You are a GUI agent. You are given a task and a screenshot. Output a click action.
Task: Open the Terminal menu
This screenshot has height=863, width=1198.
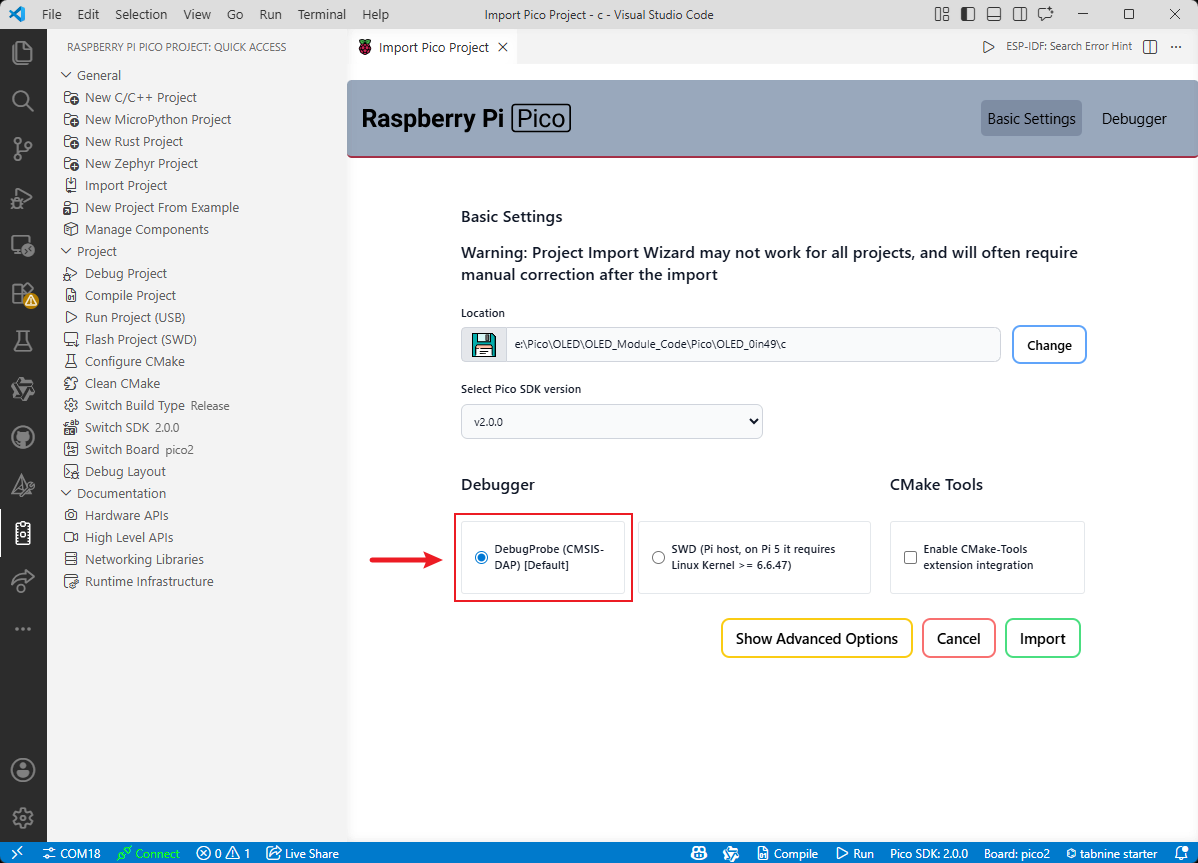pyautogui.click(x=322, y=14)
